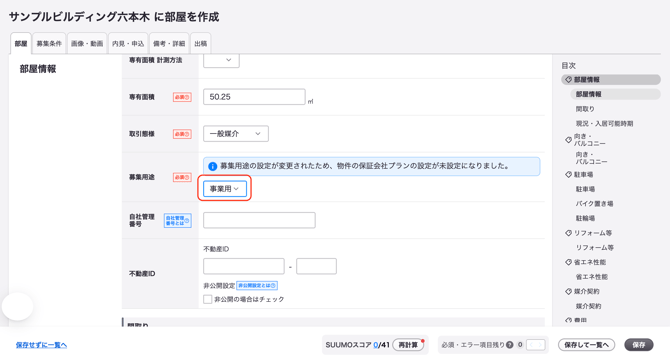
Task: Jump to バイク置き場 in the 目次
Action: 594,204
